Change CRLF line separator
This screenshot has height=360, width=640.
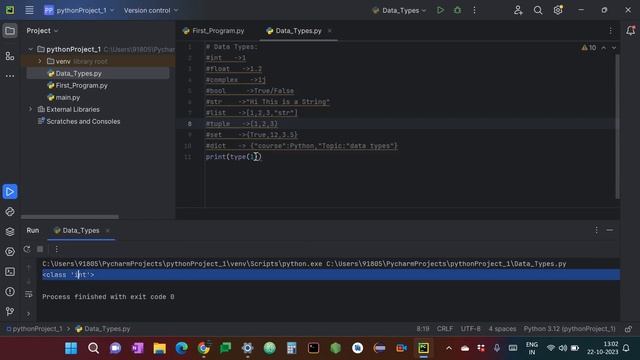(444, 329)
